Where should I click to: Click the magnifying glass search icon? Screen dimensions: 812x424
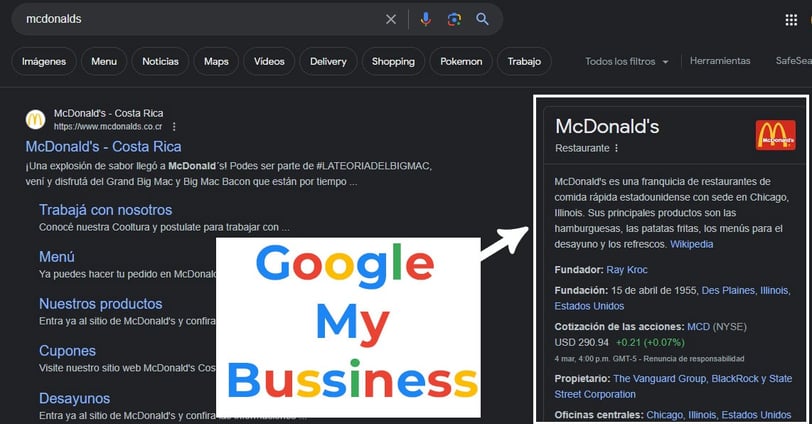tap(482, 19)
